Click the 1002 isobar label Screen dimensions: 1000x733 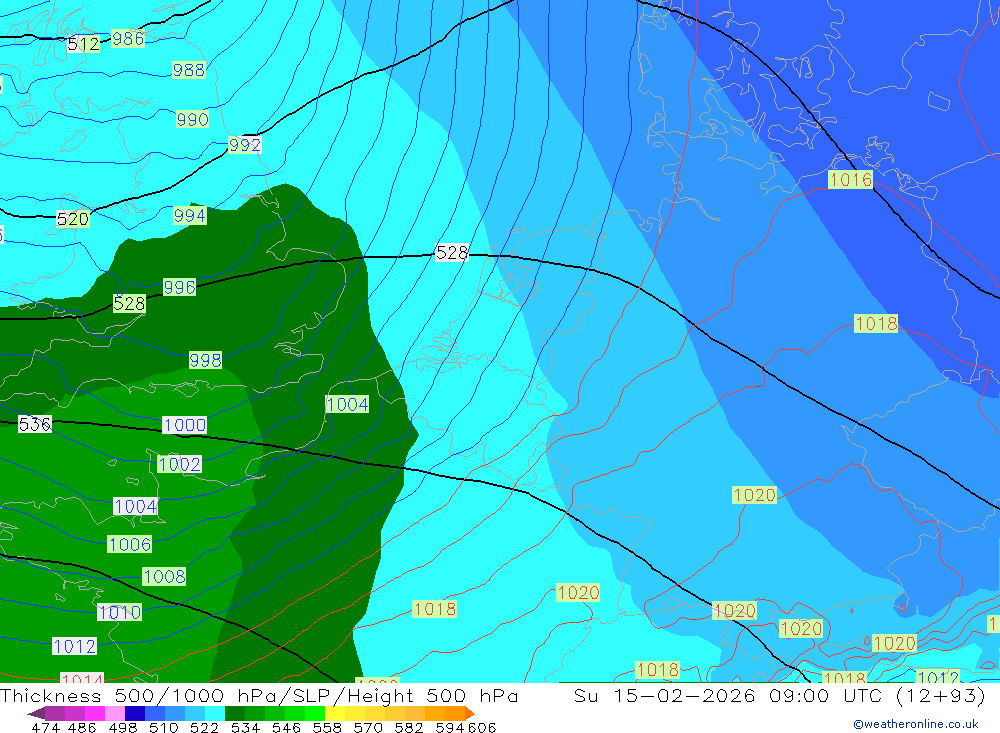tap(179, 464)
